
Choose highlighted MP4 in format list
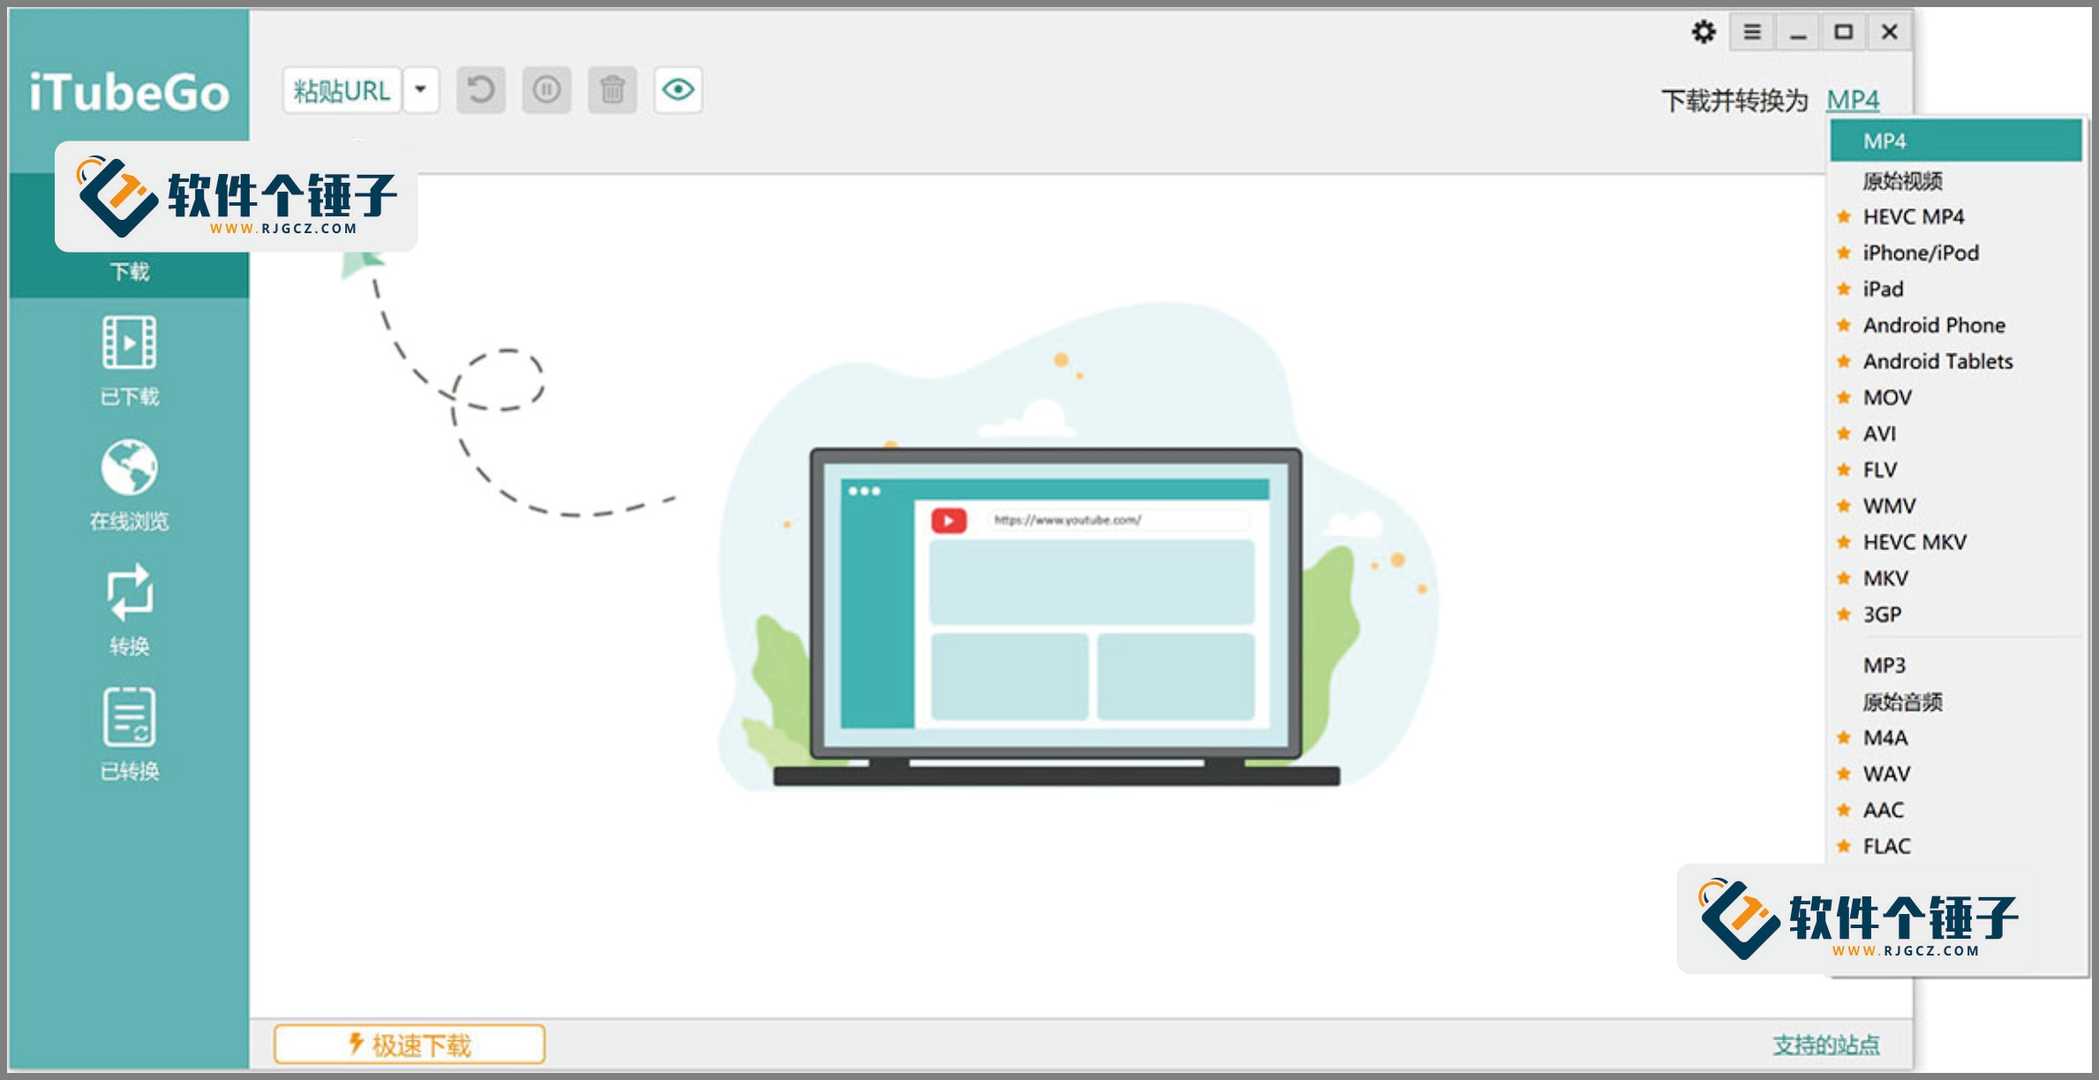click(x=1956, y=141)
